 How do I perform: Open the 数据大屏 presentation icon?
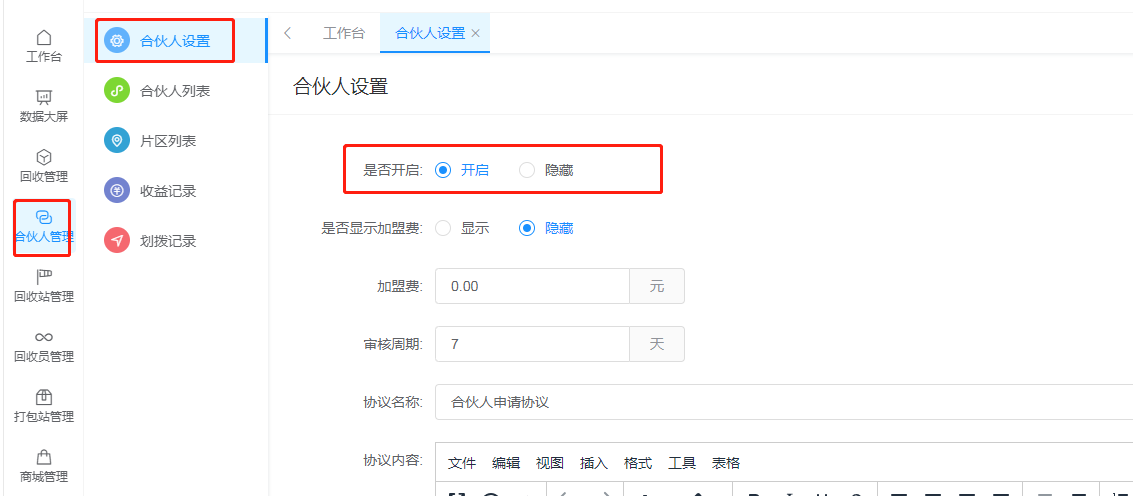pos(44,97)
